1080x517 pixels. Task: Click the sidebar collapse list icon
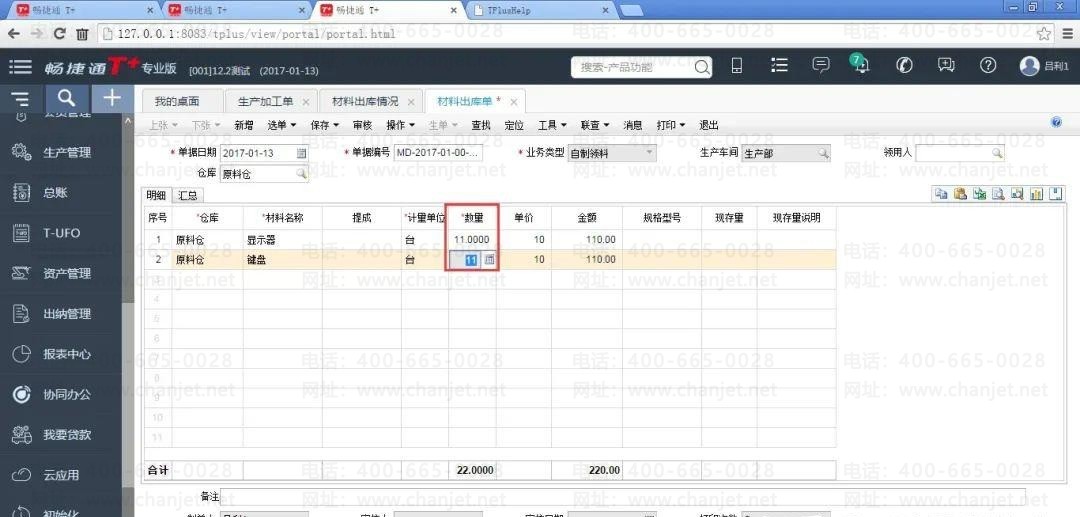pos(21,99)
